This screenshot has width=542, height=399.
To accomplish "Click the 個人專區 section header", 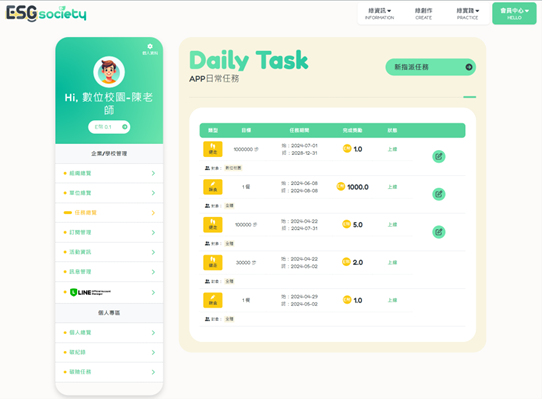I will point(109,313).
